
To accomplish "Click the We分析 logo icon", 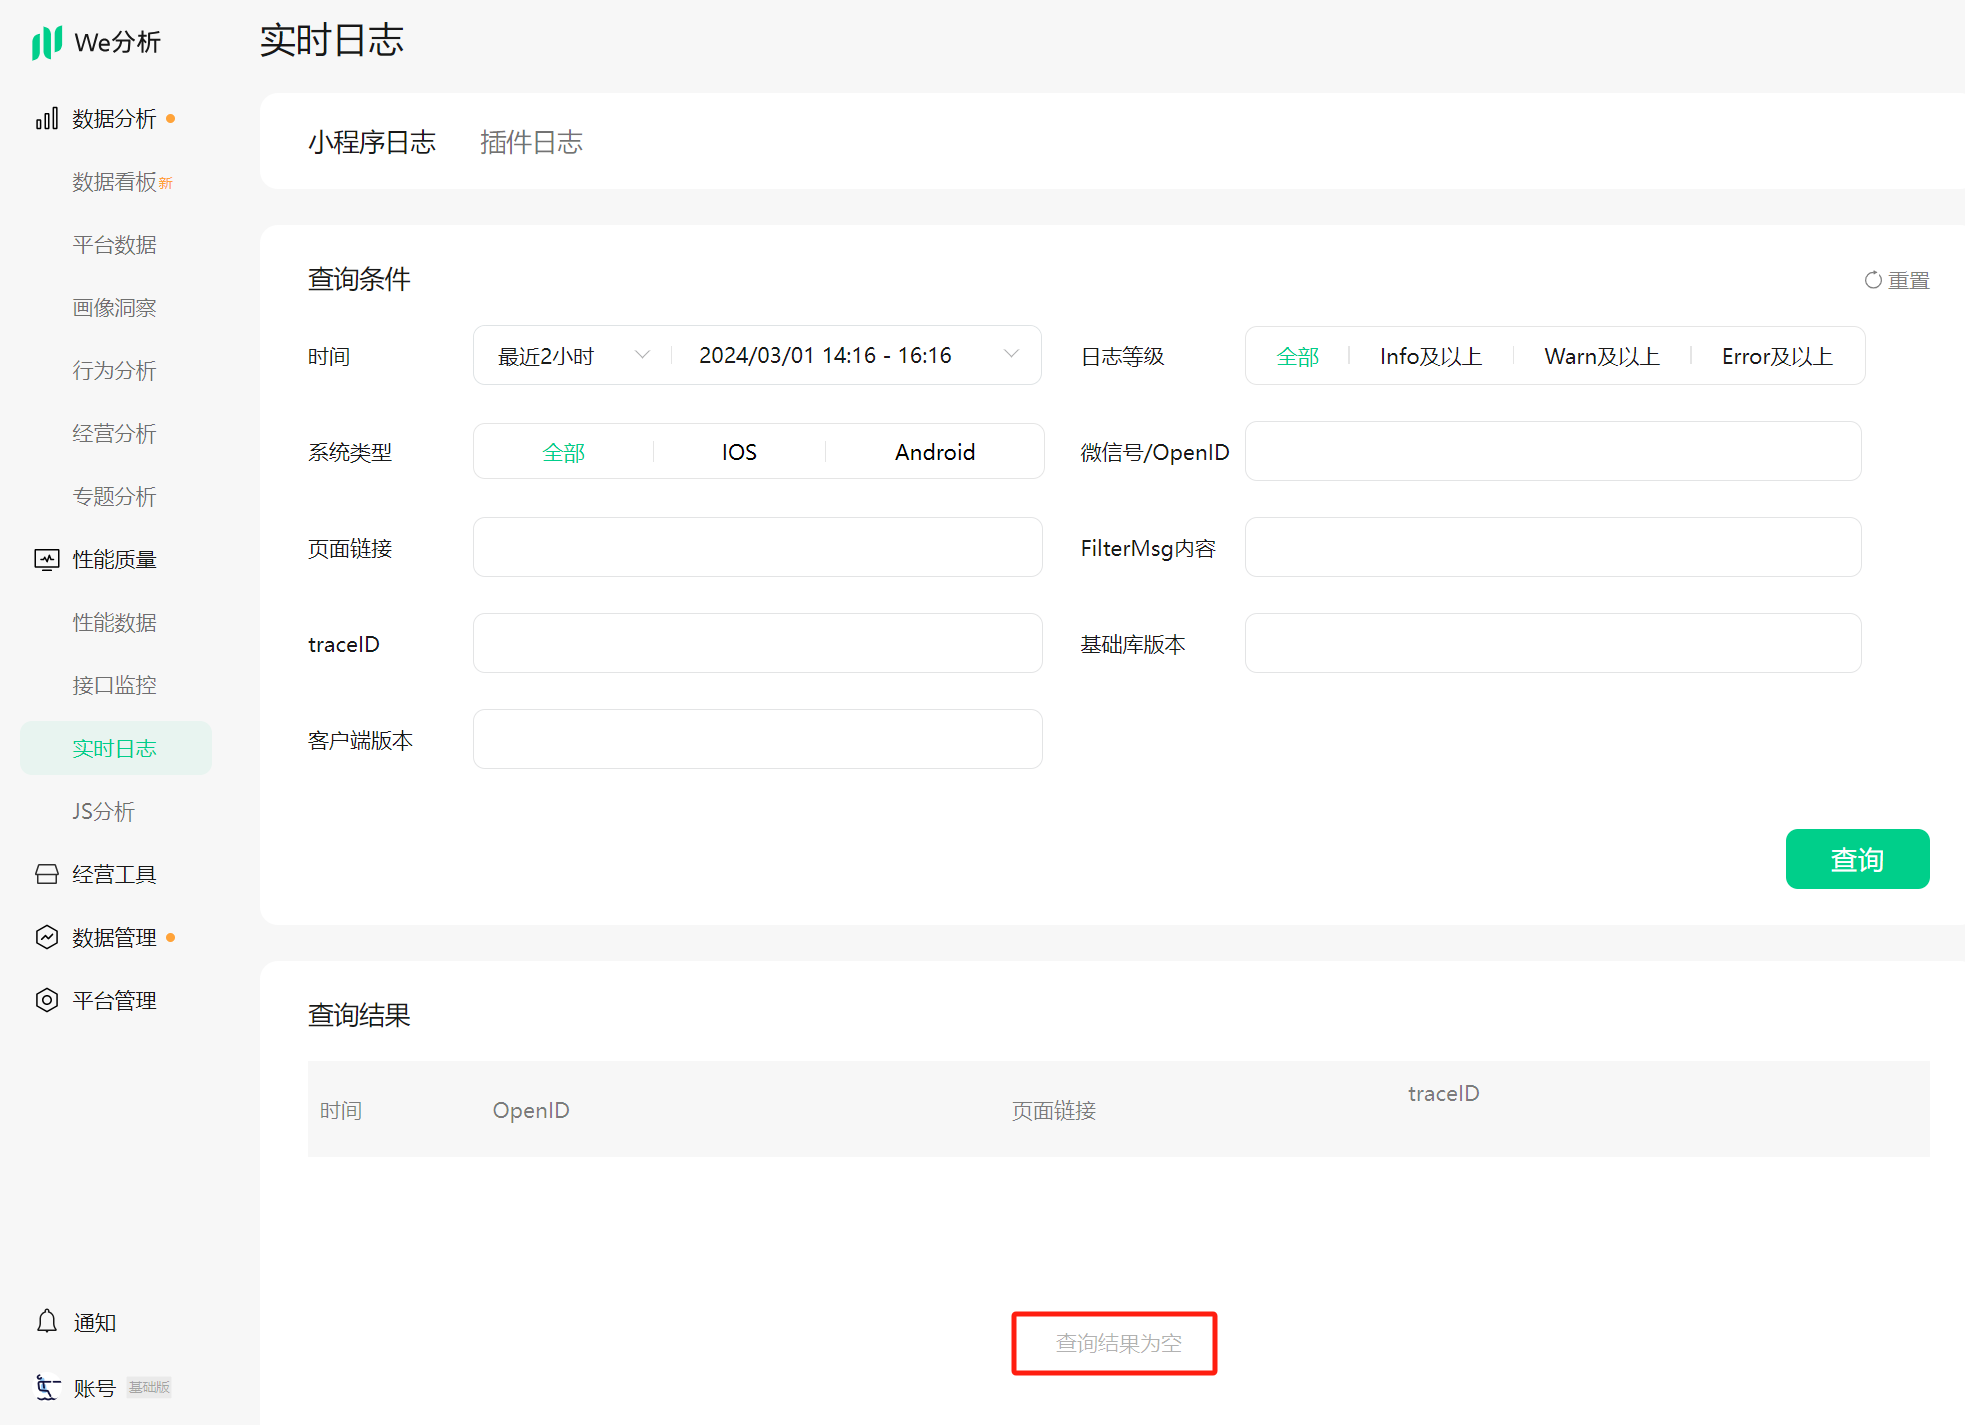I will coord(46,43).
